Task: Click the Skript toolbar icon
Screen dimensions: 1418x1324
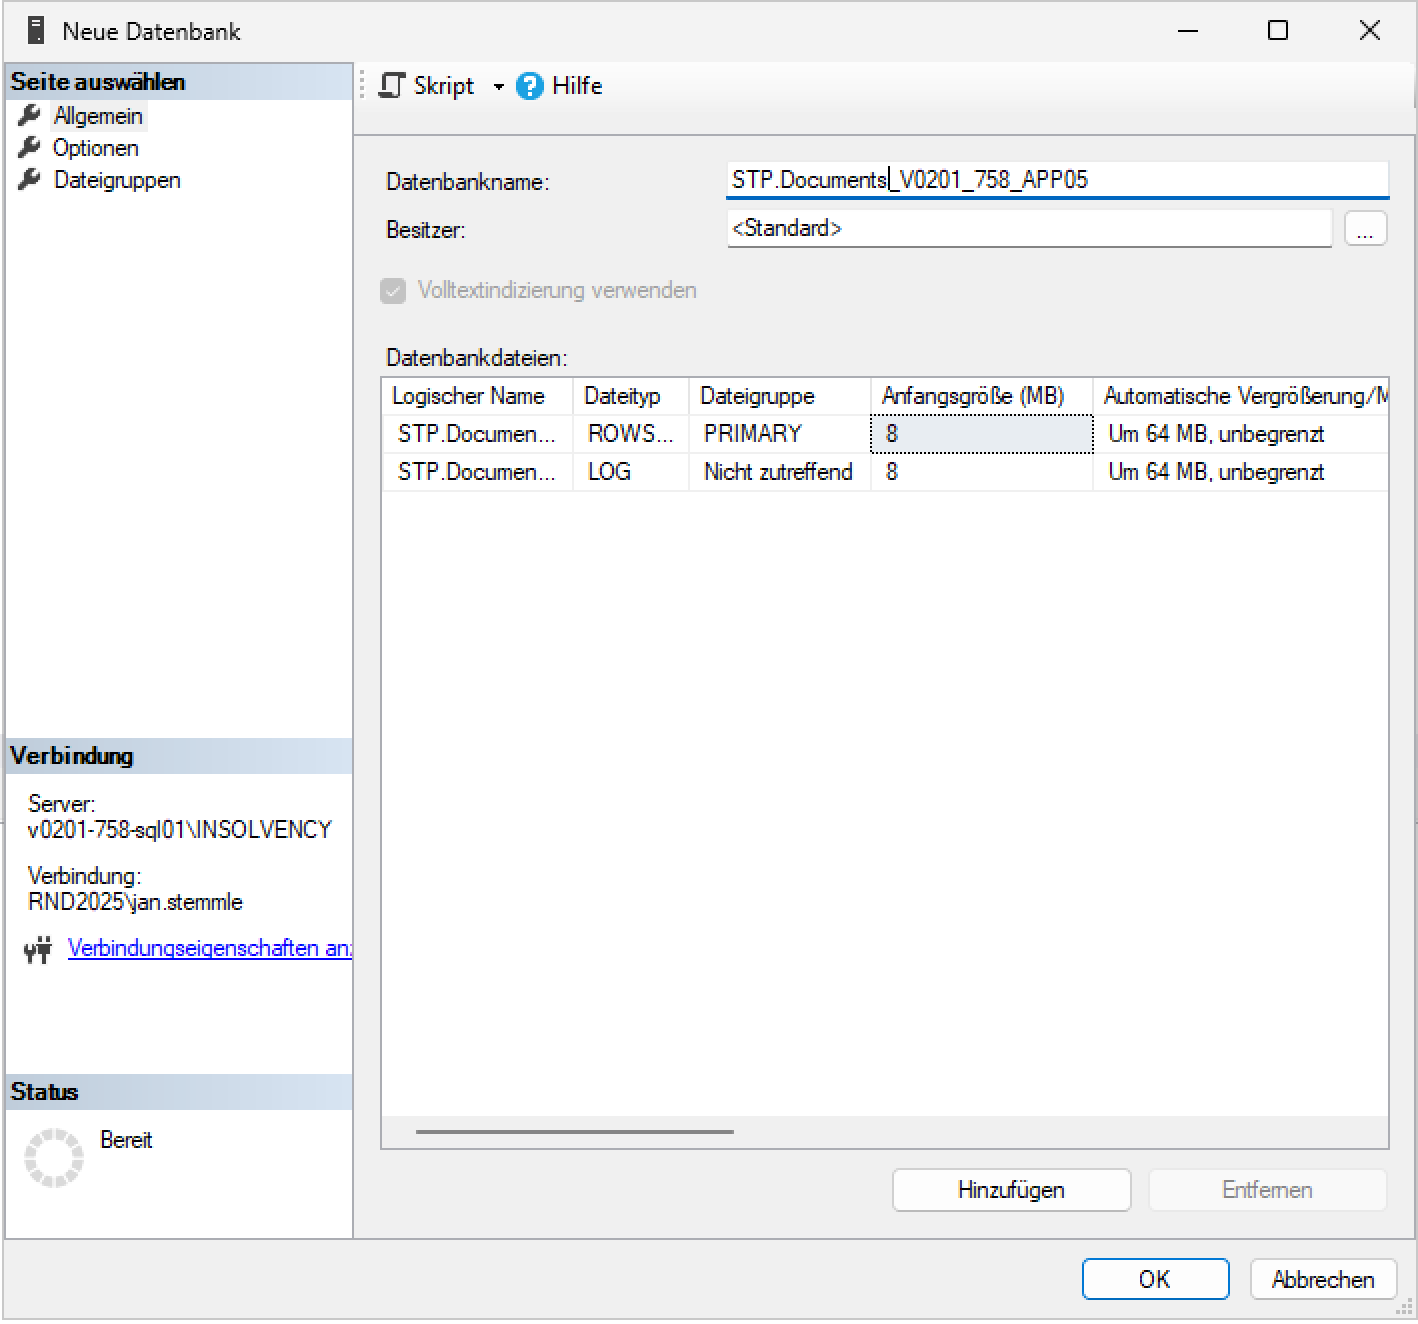Action: 391,86
